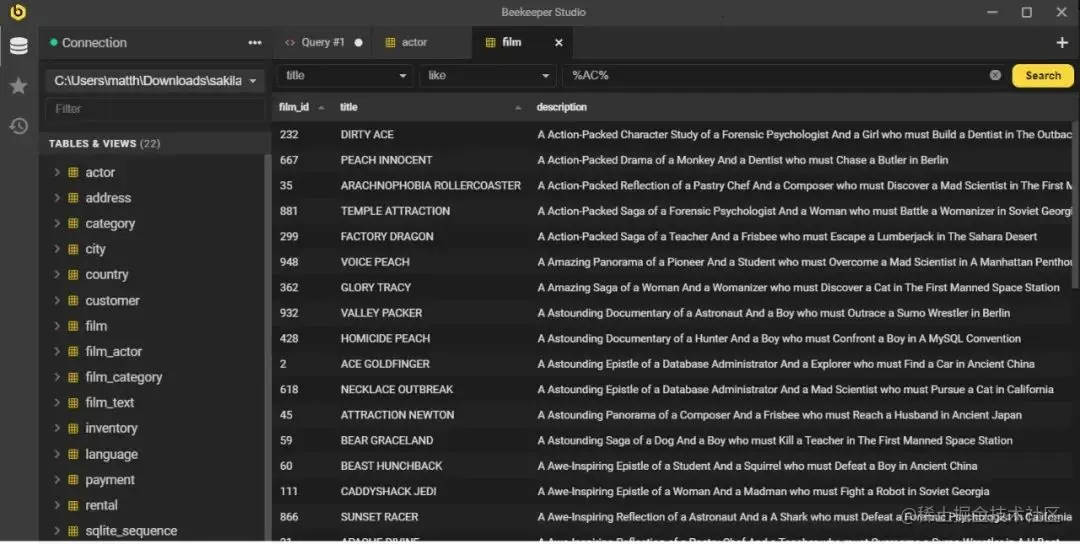
Task: Click the Connection status label
Action: (x=94, y=43)
